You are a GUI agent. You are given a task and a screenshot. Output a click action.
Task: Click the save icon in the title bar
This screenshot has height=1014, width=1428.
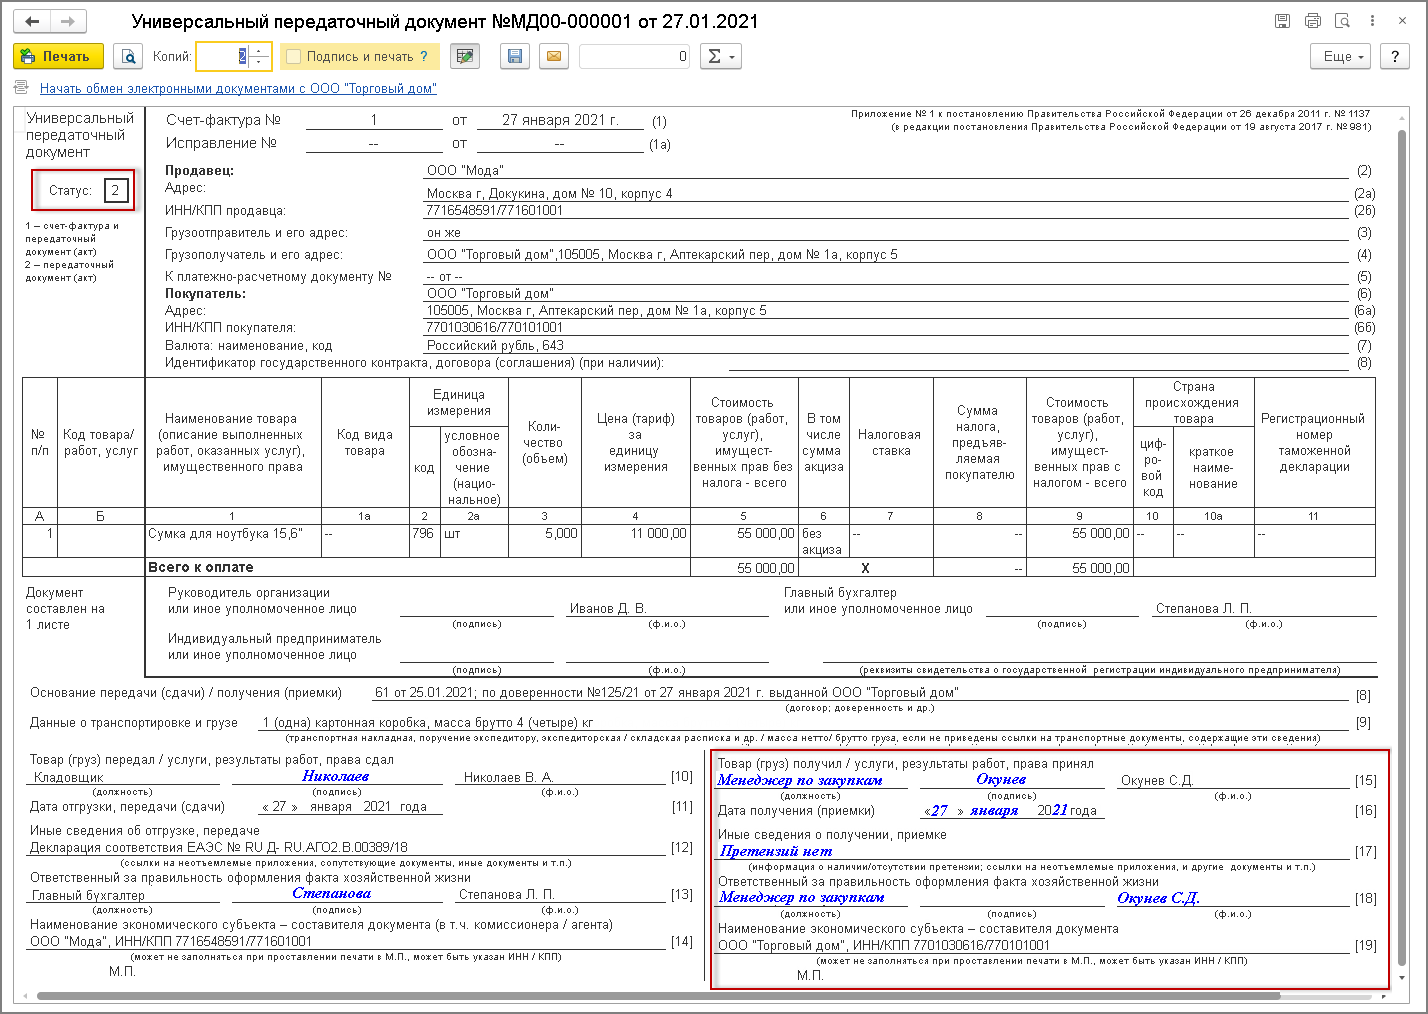tap(1283, 21)
